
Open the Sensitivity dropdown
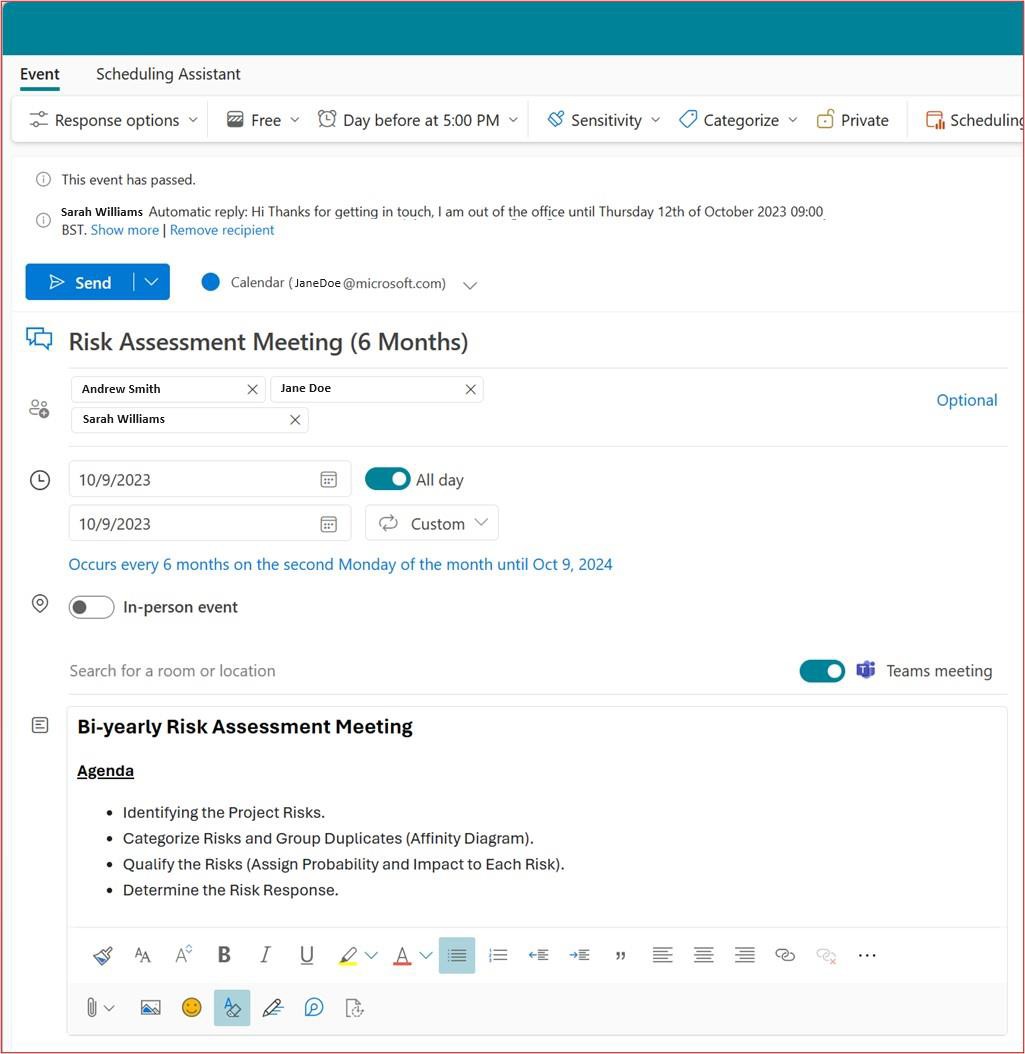pyautogui.click(x=604, y=120)
